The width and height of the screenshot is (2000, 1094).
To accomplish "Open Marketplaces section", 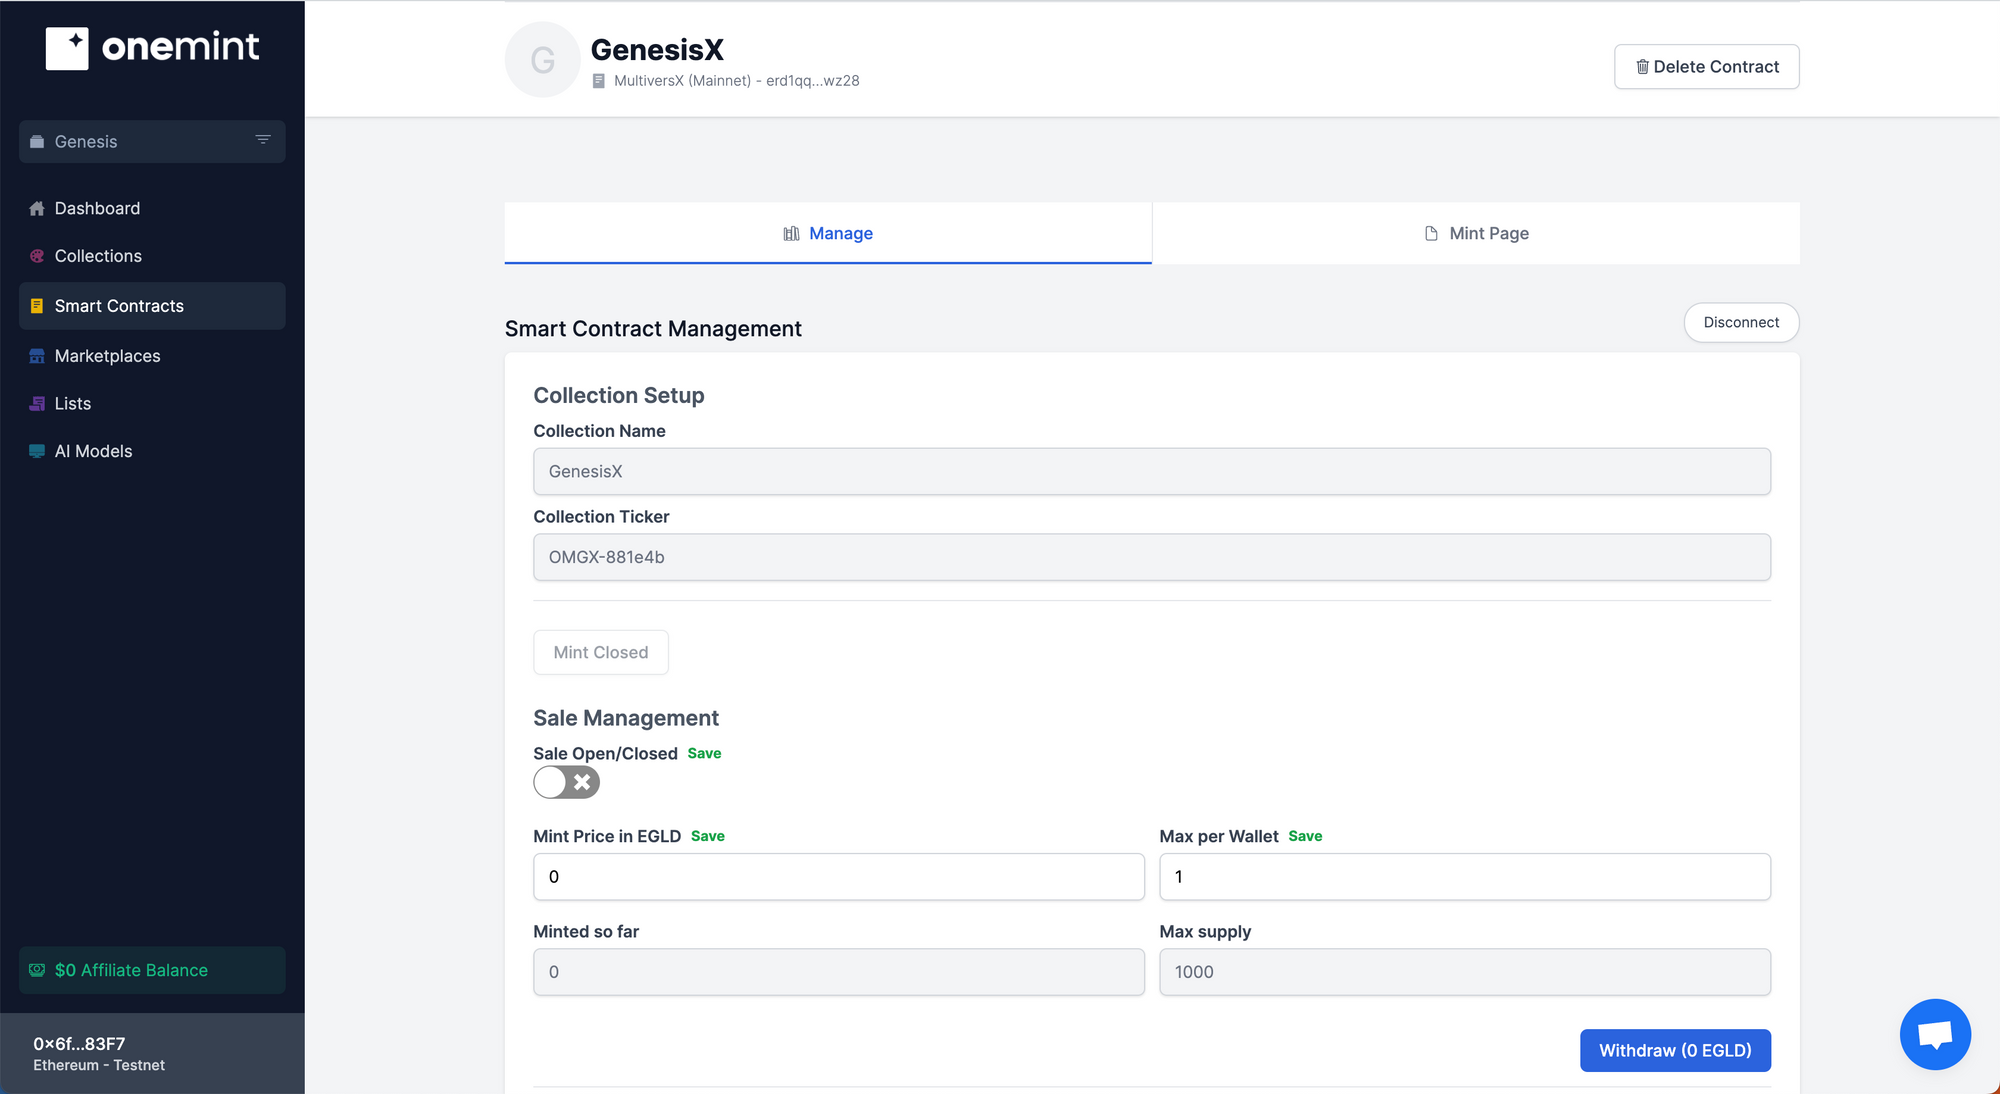I will pyautogui.click(x=152, y=356).
